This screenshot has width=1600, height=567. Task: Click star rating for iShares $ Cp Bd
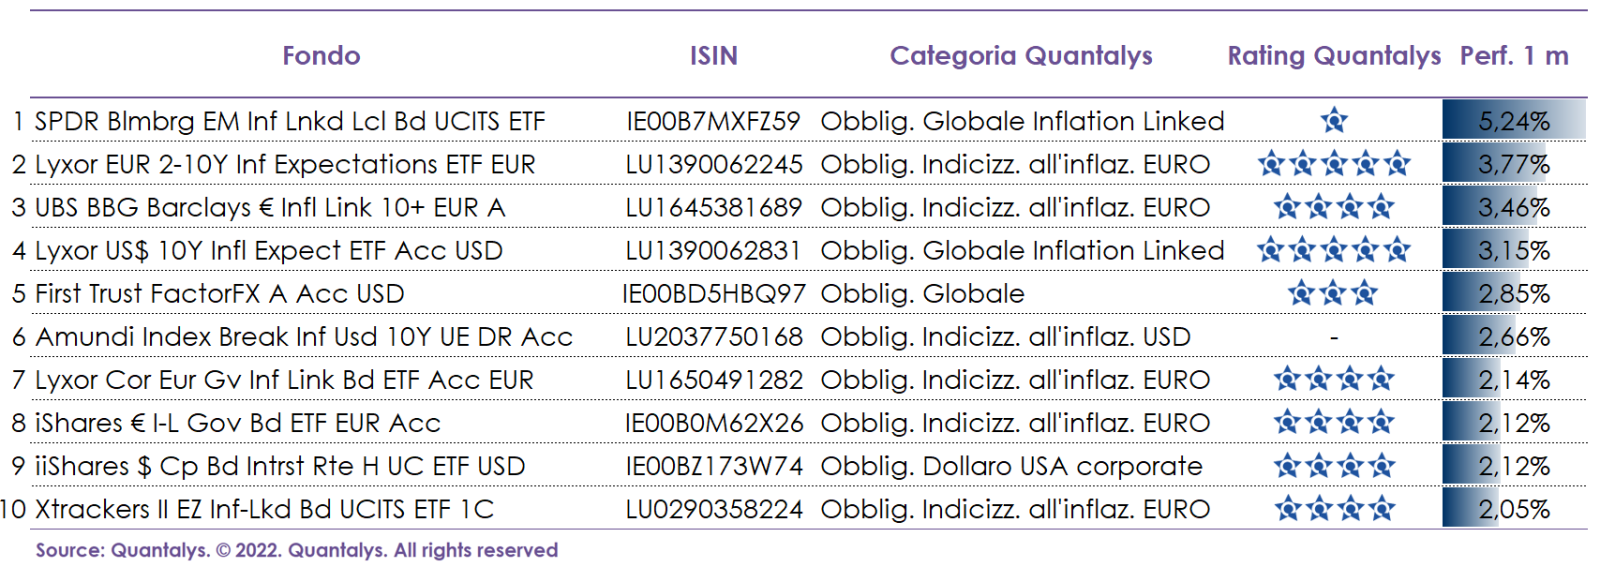click(x=1334, y=466)
